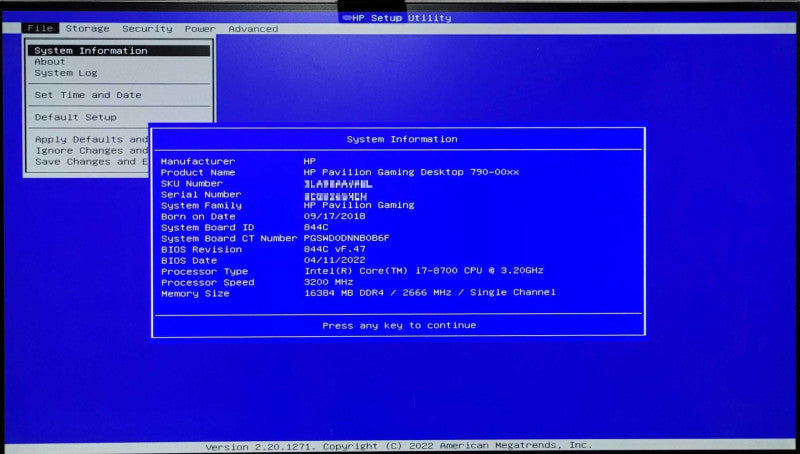
Task: Select the About menu entry
Action: pos(50,62)
